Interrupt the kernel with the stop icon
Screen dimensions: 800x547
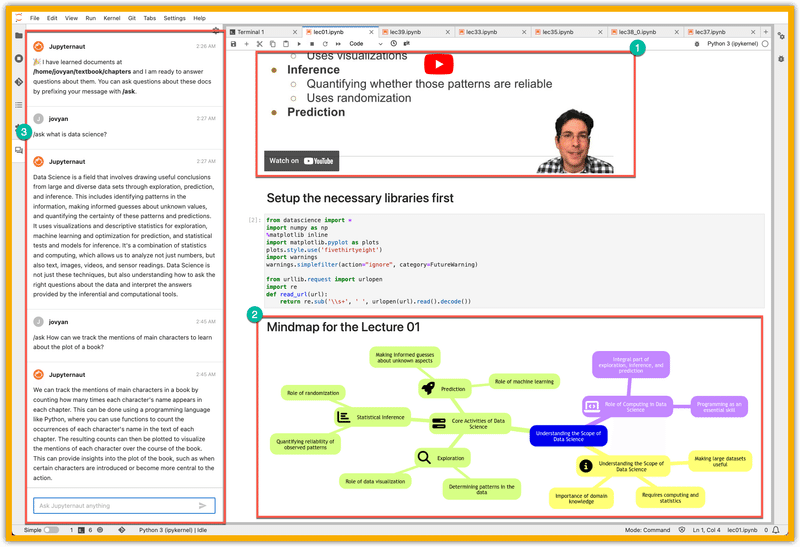[x=312, y=44]
